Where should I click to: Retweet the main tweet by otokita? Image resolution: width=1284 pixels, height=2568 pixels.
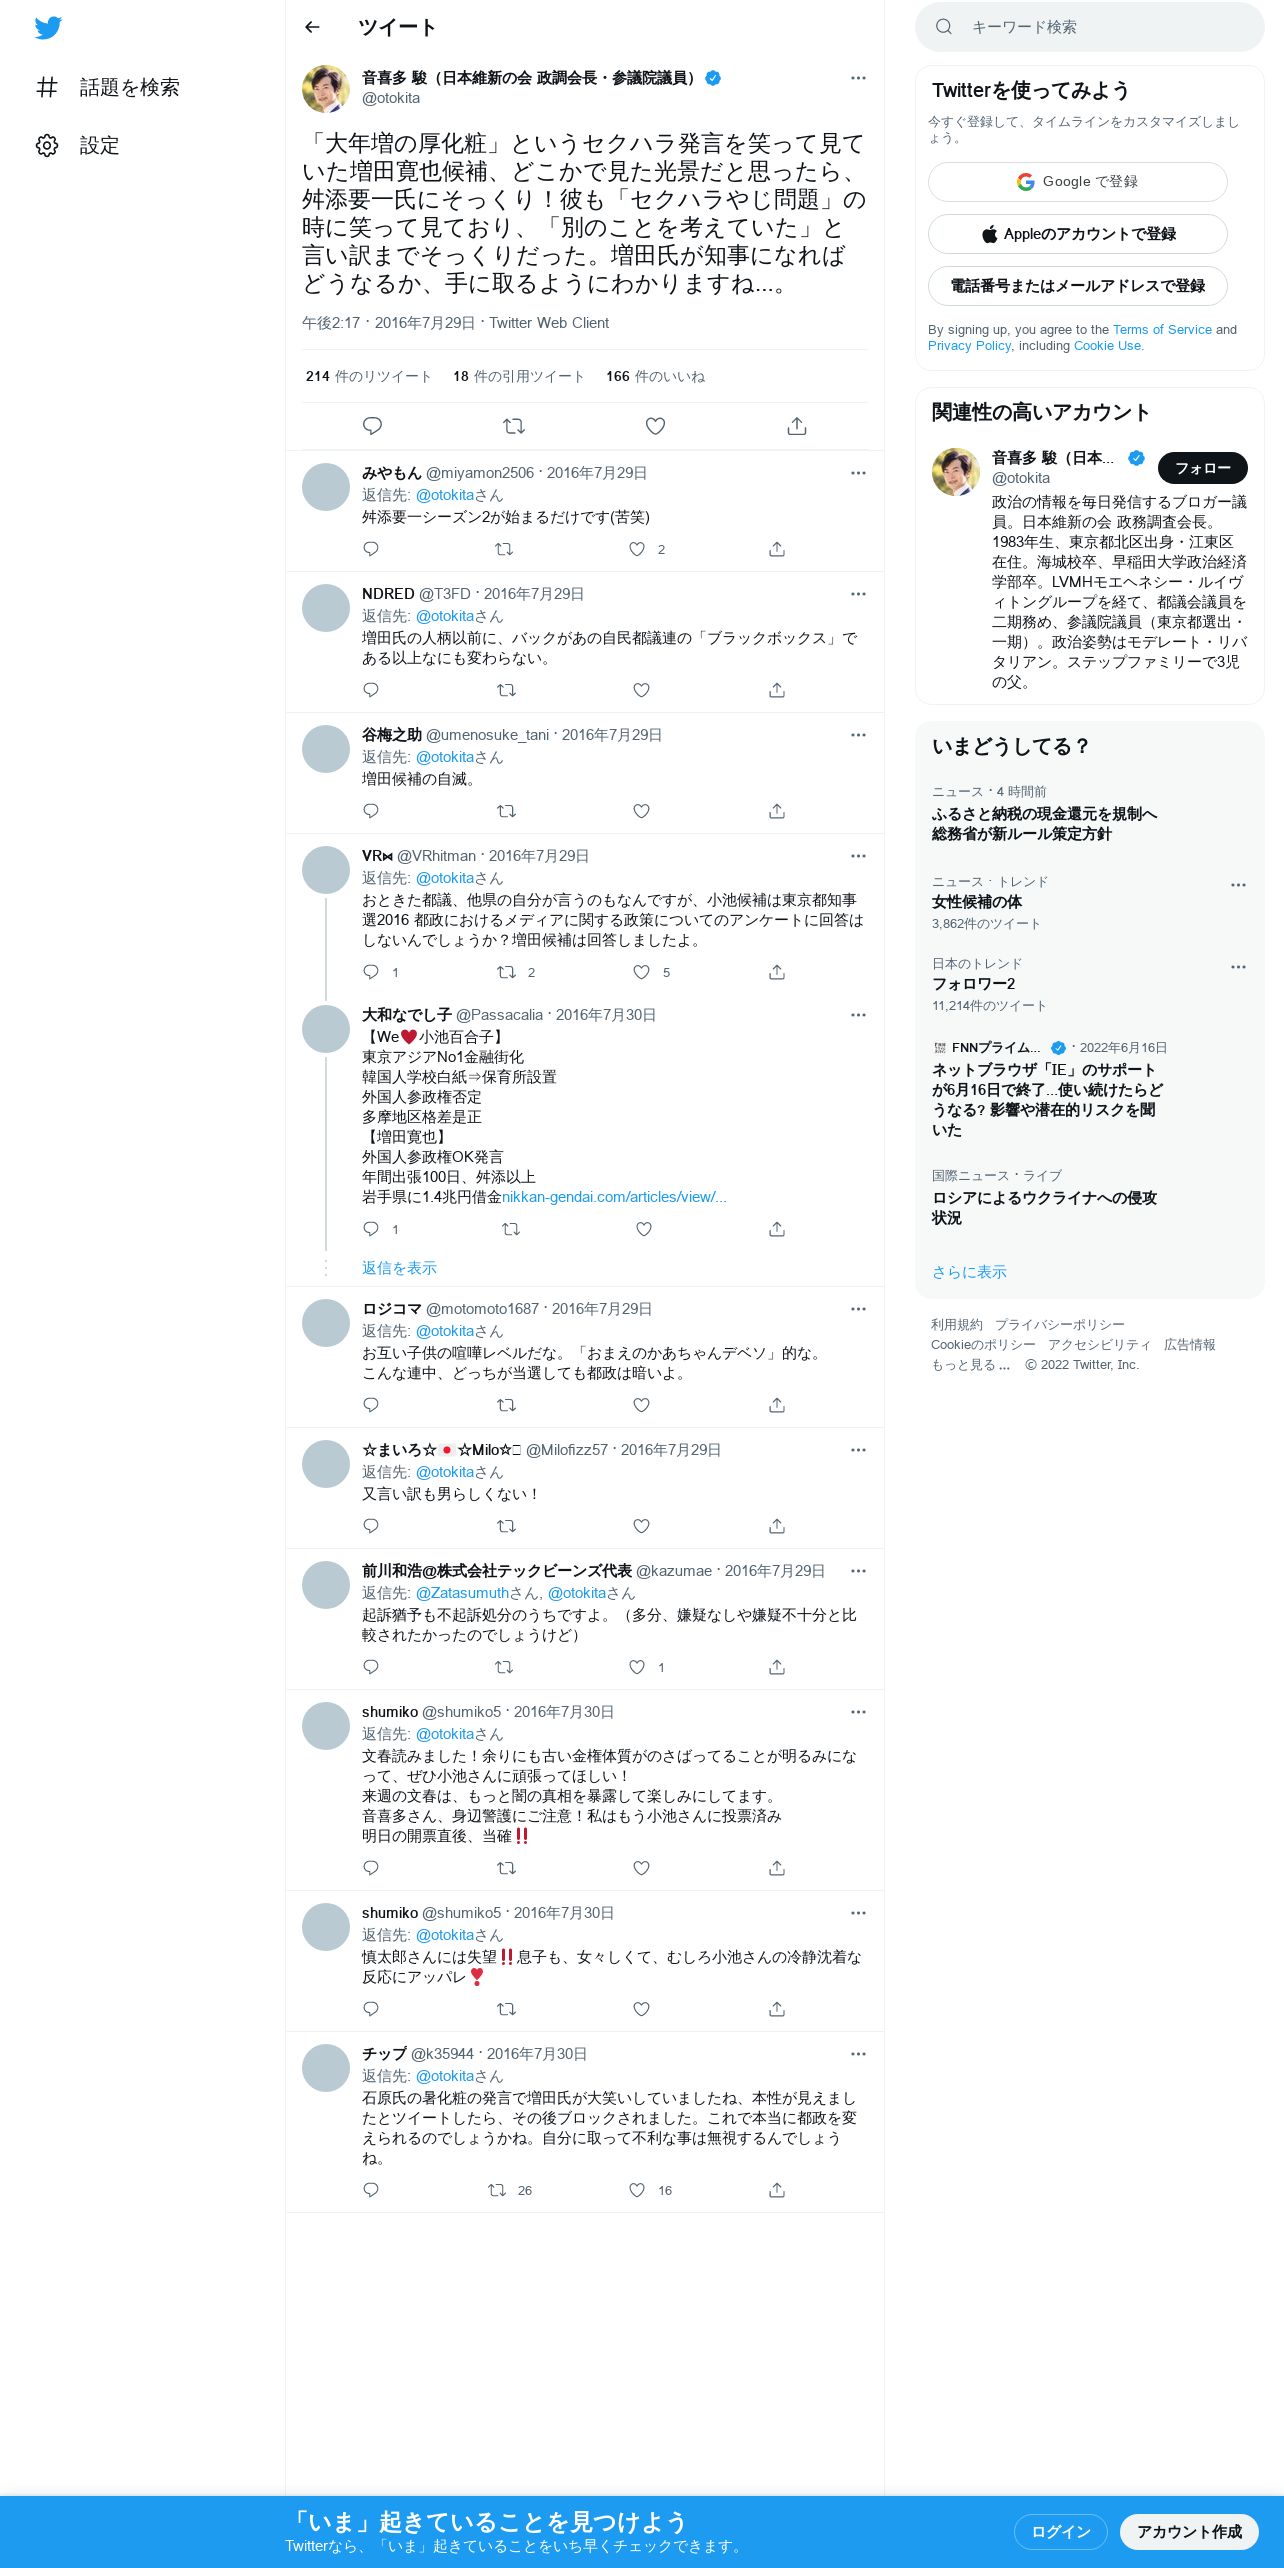click(514, 426)
